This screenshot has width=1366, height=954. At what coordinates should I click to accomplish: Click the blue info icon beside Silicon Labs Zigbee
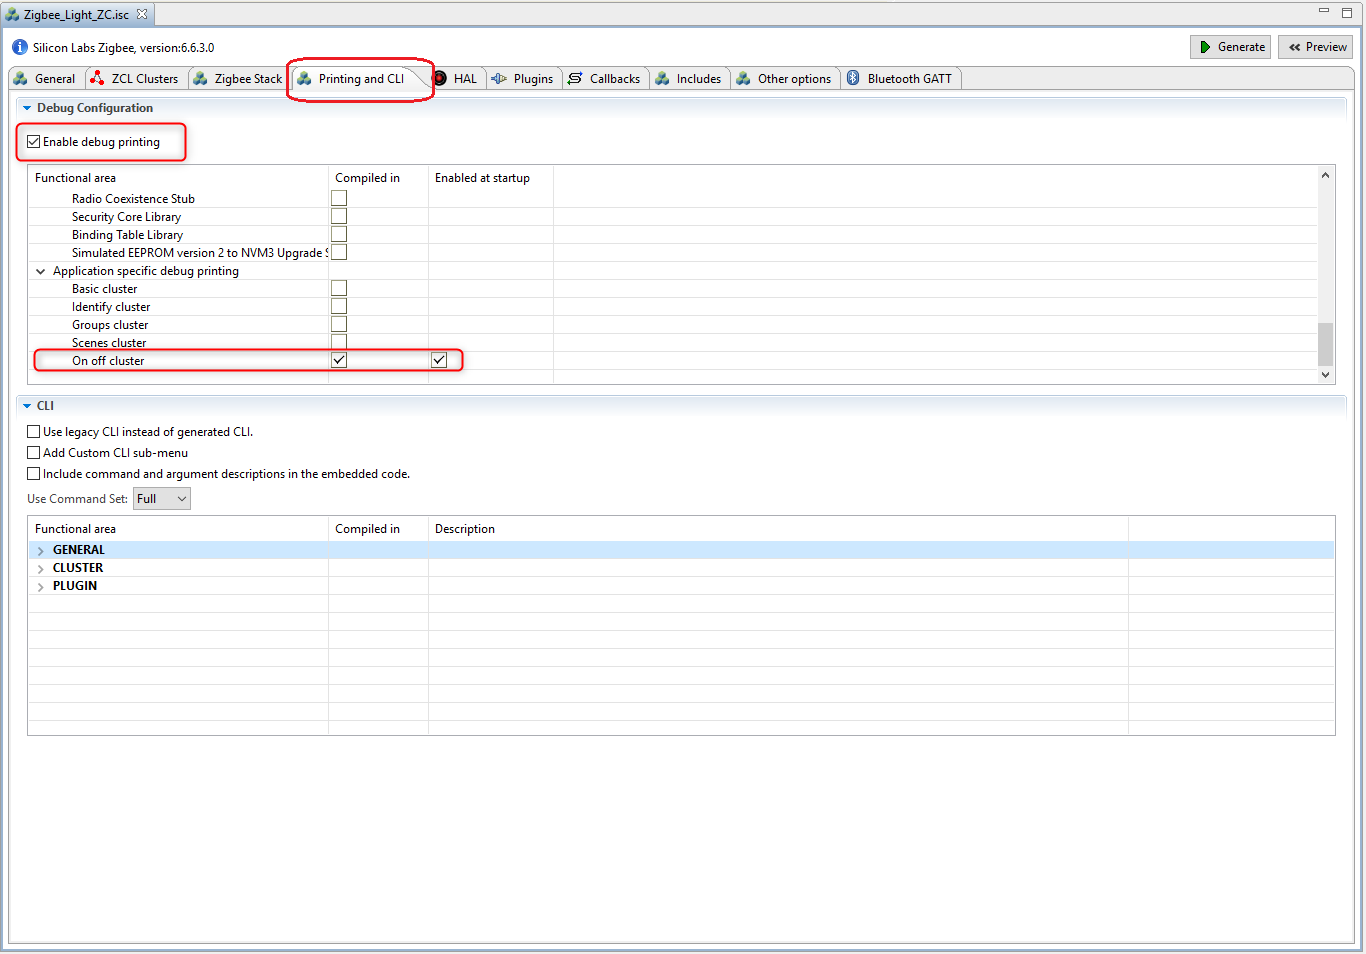pos(20,47)
